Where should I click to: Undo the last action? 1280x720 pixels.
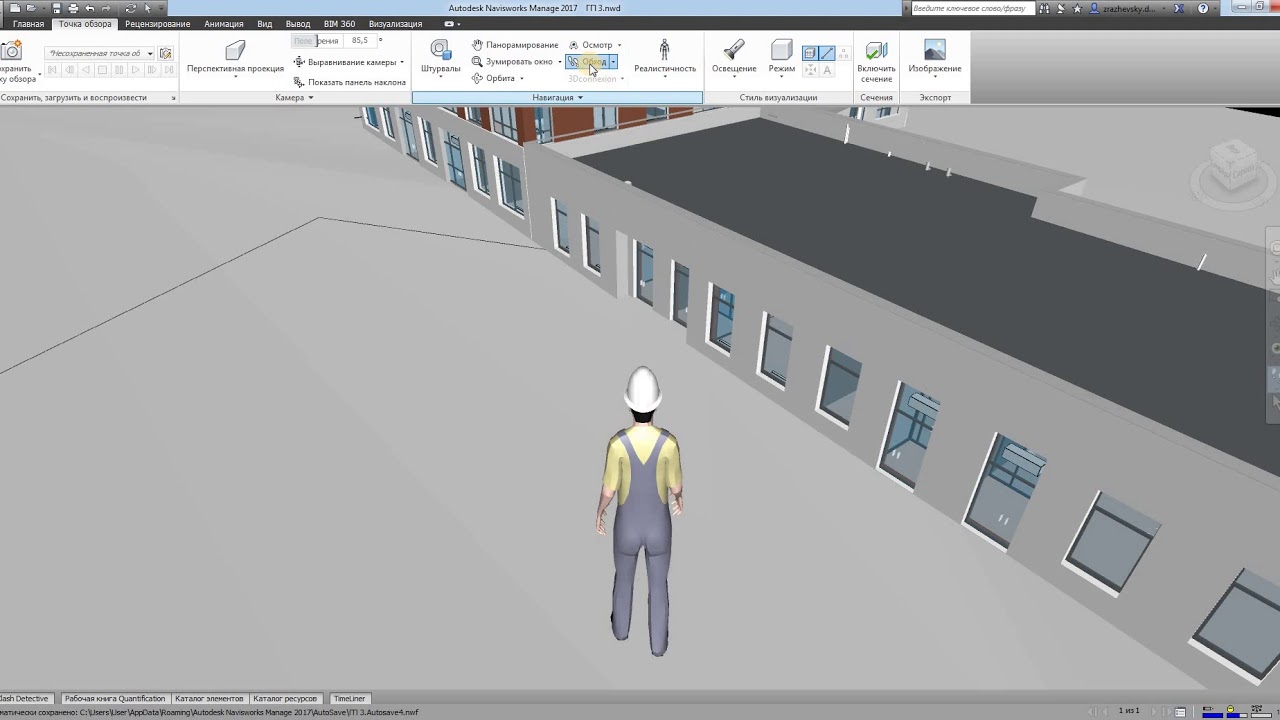(90, 8)
